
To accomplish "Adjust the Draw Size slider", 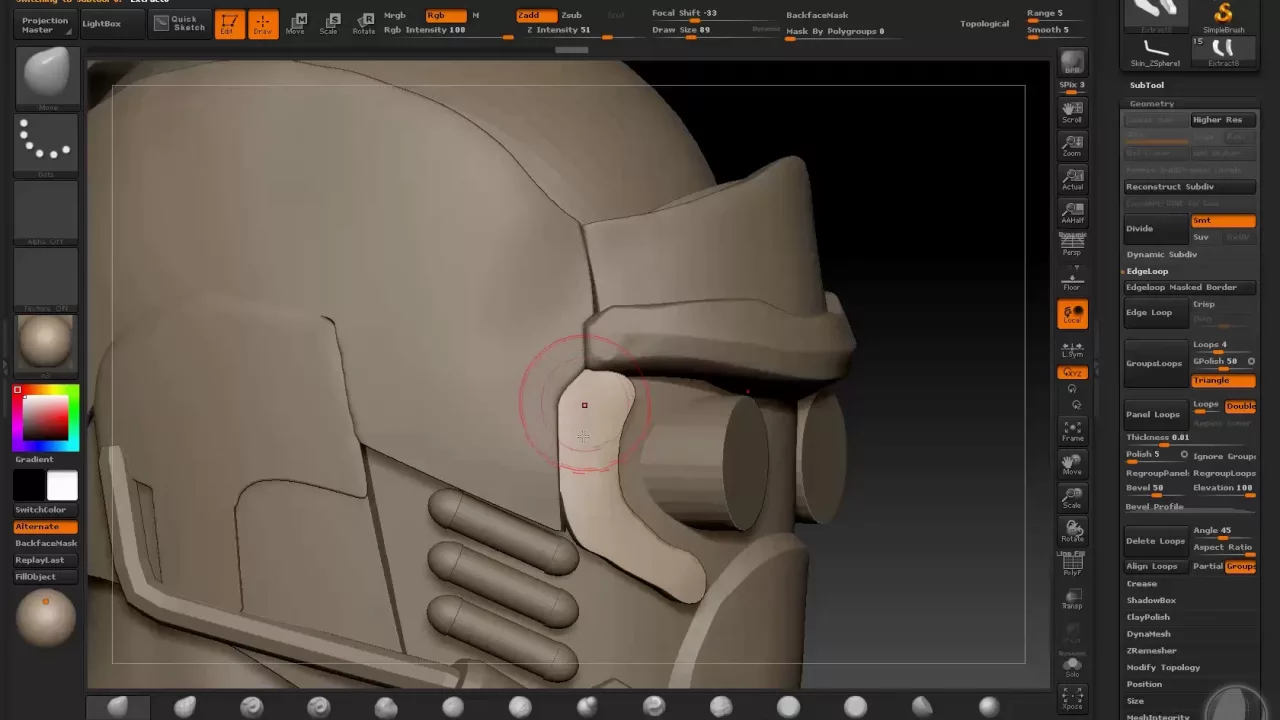I will (x=700, y=31).
